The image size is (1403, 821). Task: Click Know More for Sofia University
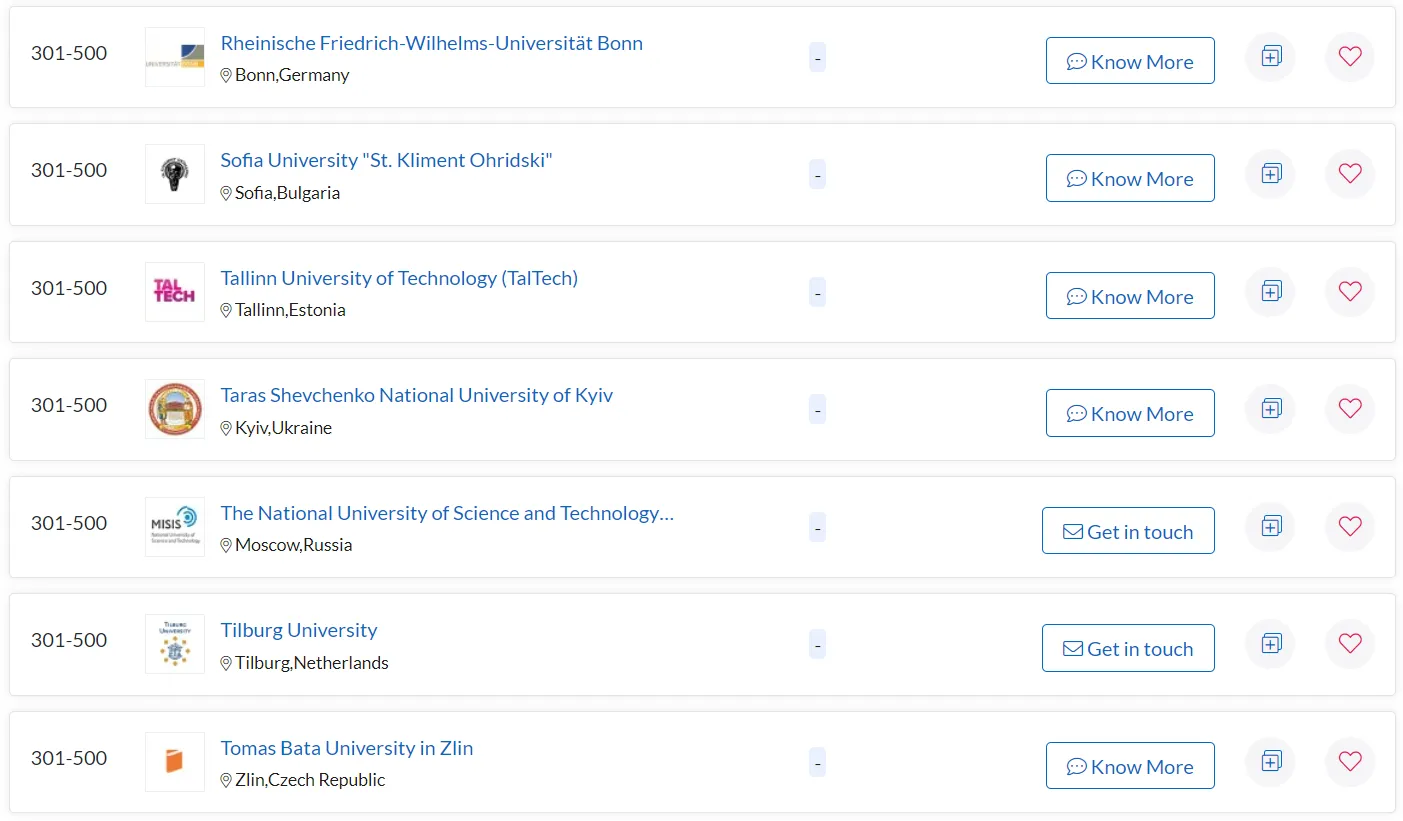click(1130, 179)
